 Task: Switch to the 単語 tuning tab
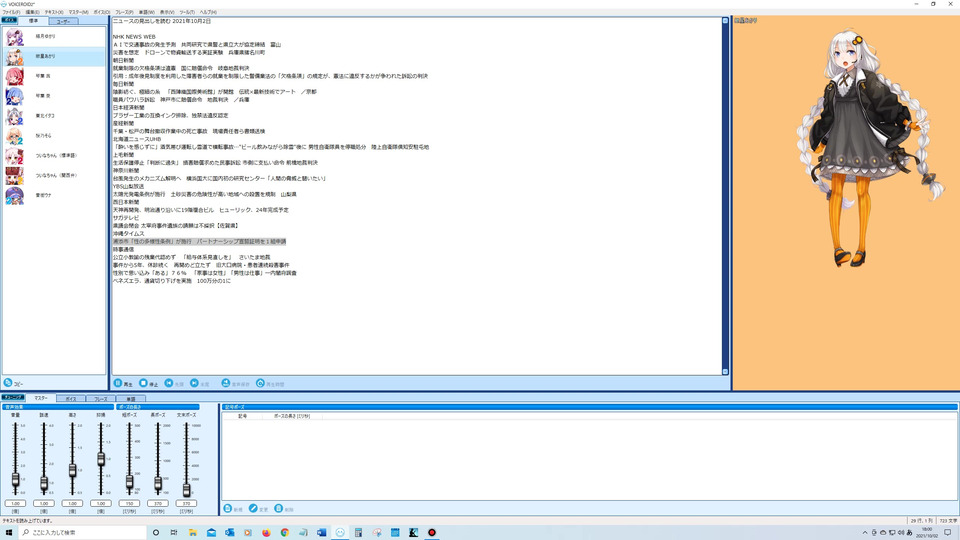(x=130, y=399)
